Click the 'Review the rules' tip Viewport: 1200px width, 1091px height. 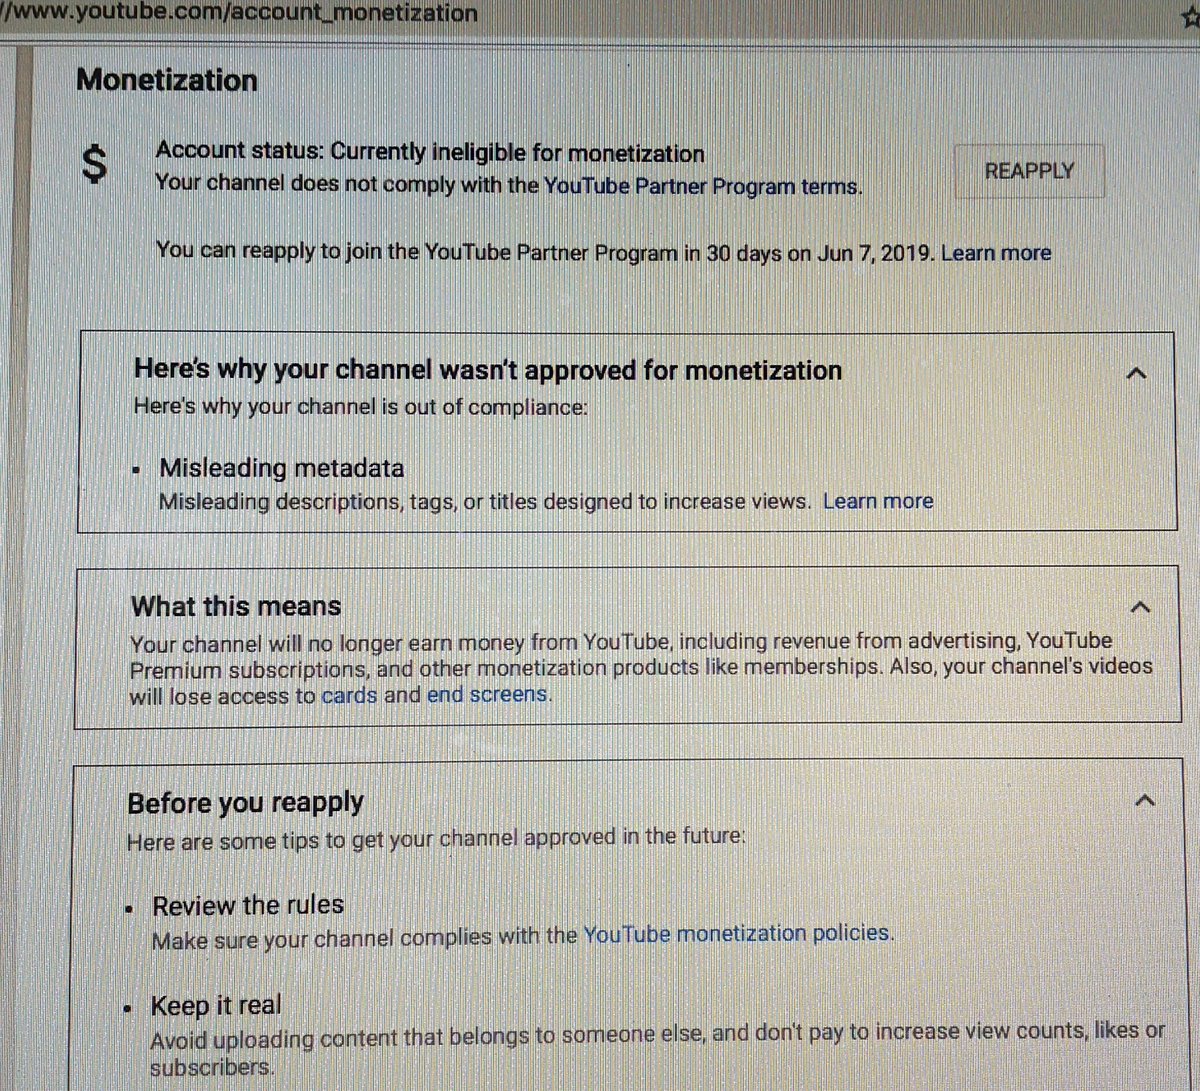(248, 905)
